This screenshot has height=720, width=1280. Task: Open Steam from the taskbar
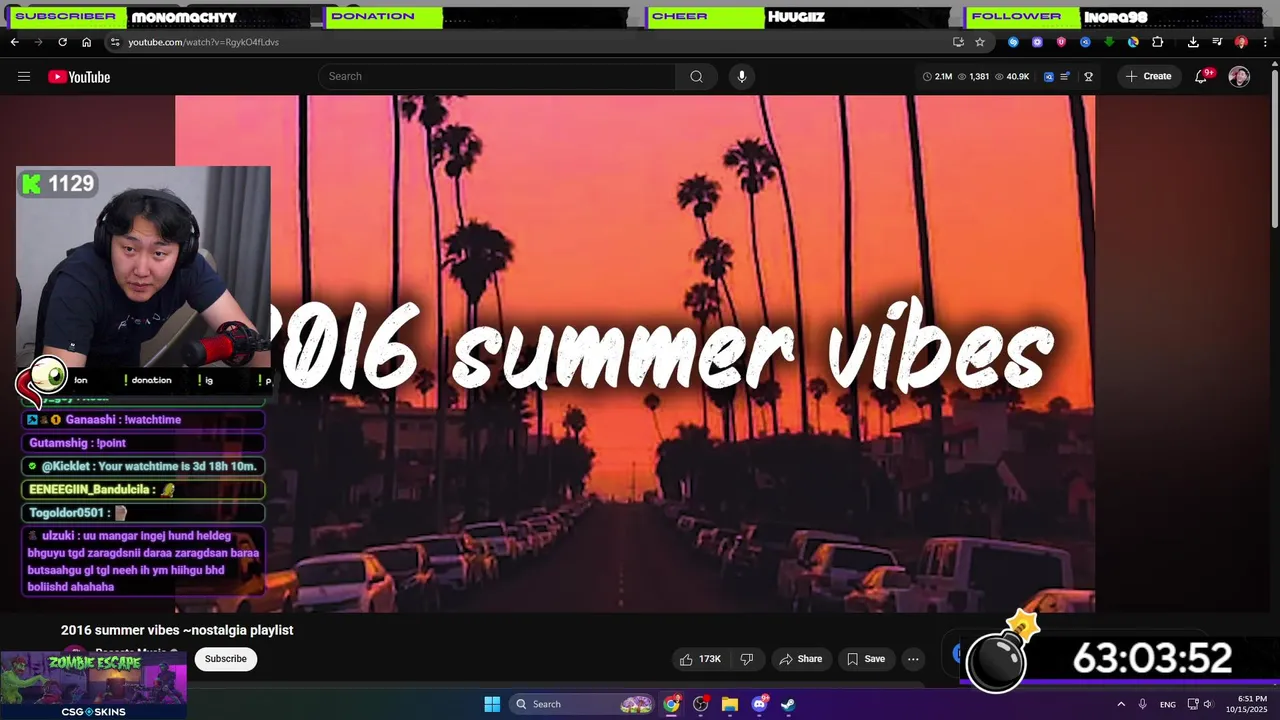[788, 704]
